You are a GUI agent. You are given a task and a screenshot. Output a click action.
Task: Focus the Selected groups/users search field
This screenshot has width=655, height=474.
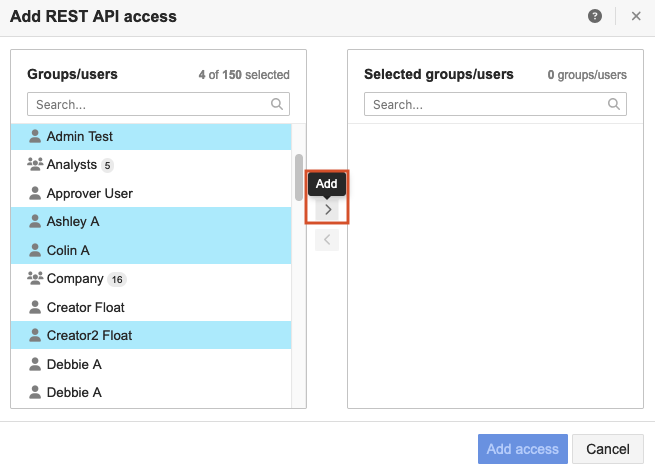(486, 104)
